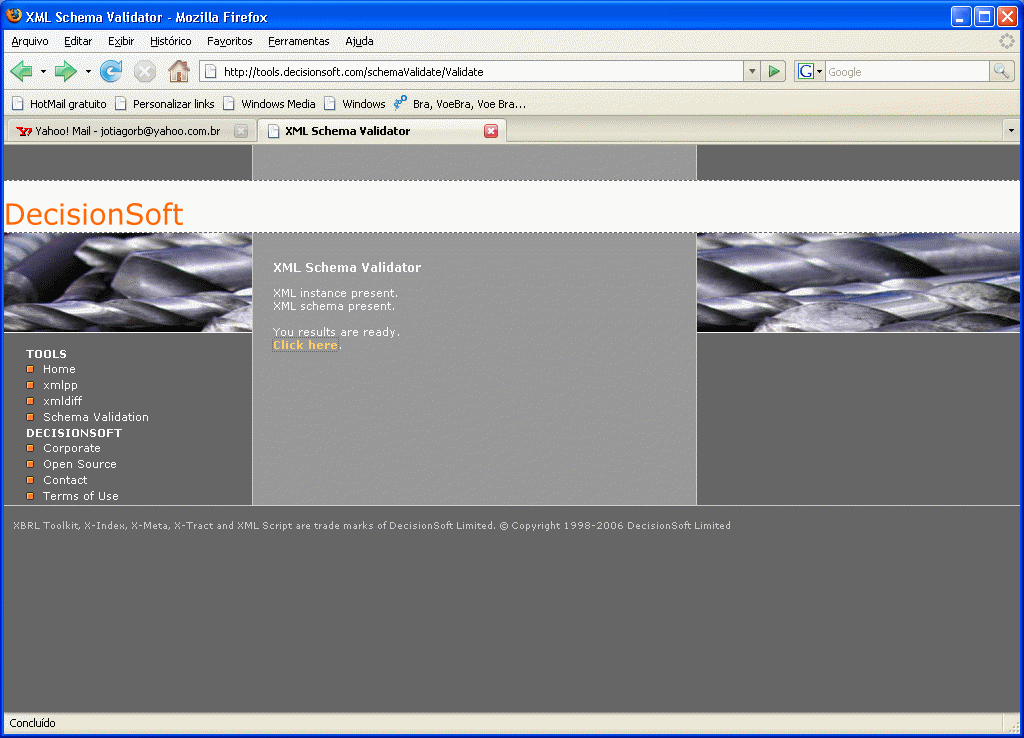Go back with the green Back arrow
The height and width of the screenshot is (738, 1024).
22,71
